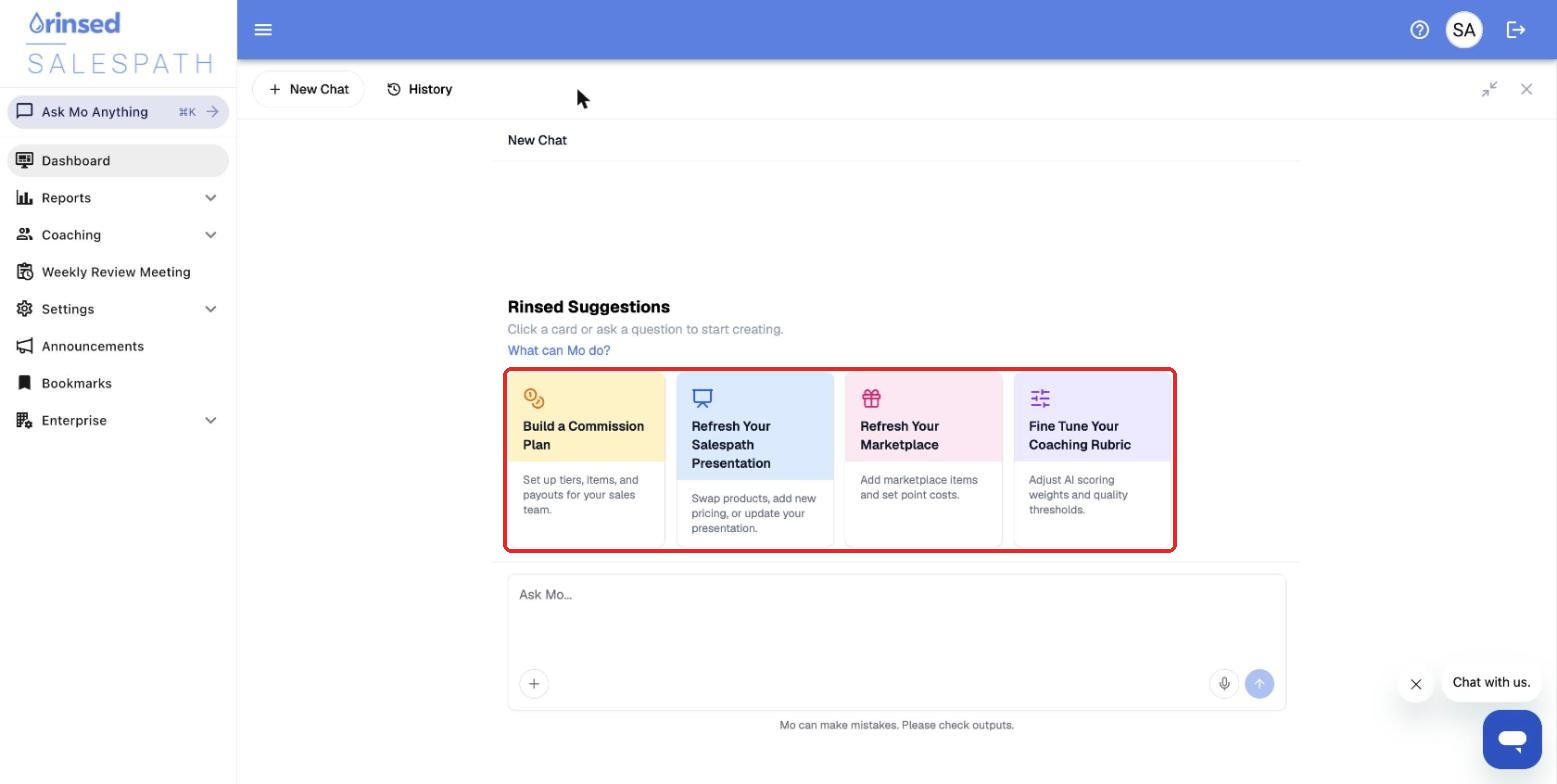
Task: Click the "Ask Mo Anything" button
Action: 118,112
